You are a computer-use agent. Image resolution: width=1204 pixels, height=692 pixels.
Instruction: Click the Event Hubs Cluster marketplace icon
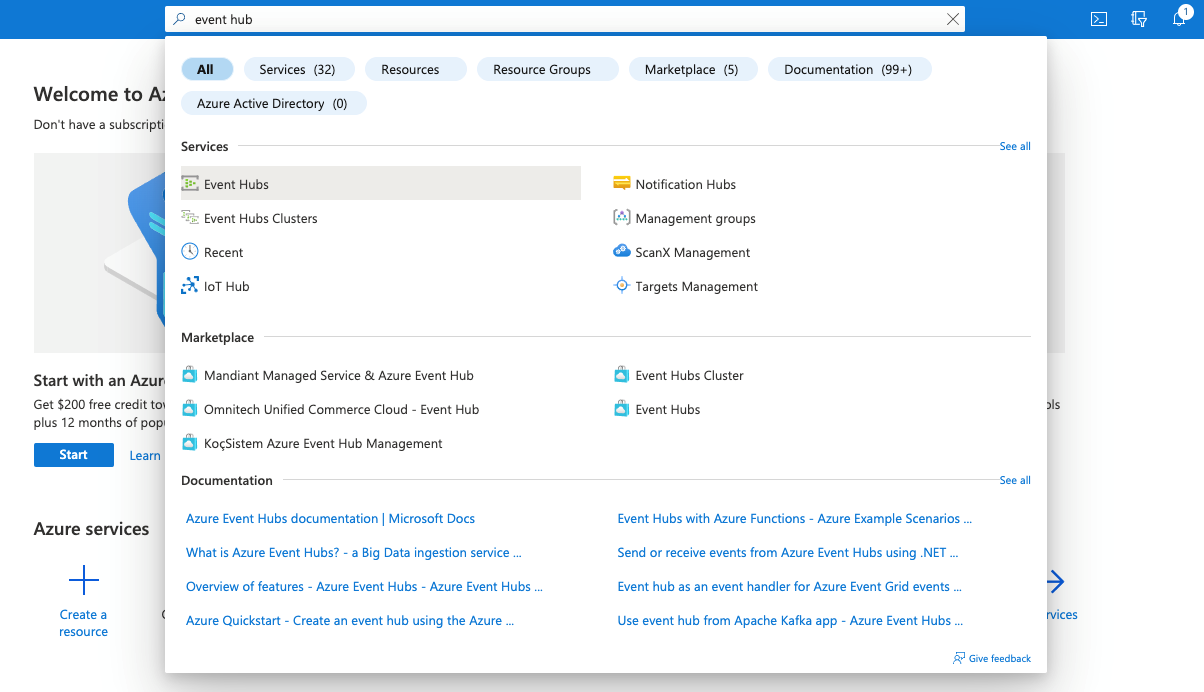(x=622, y=375)
